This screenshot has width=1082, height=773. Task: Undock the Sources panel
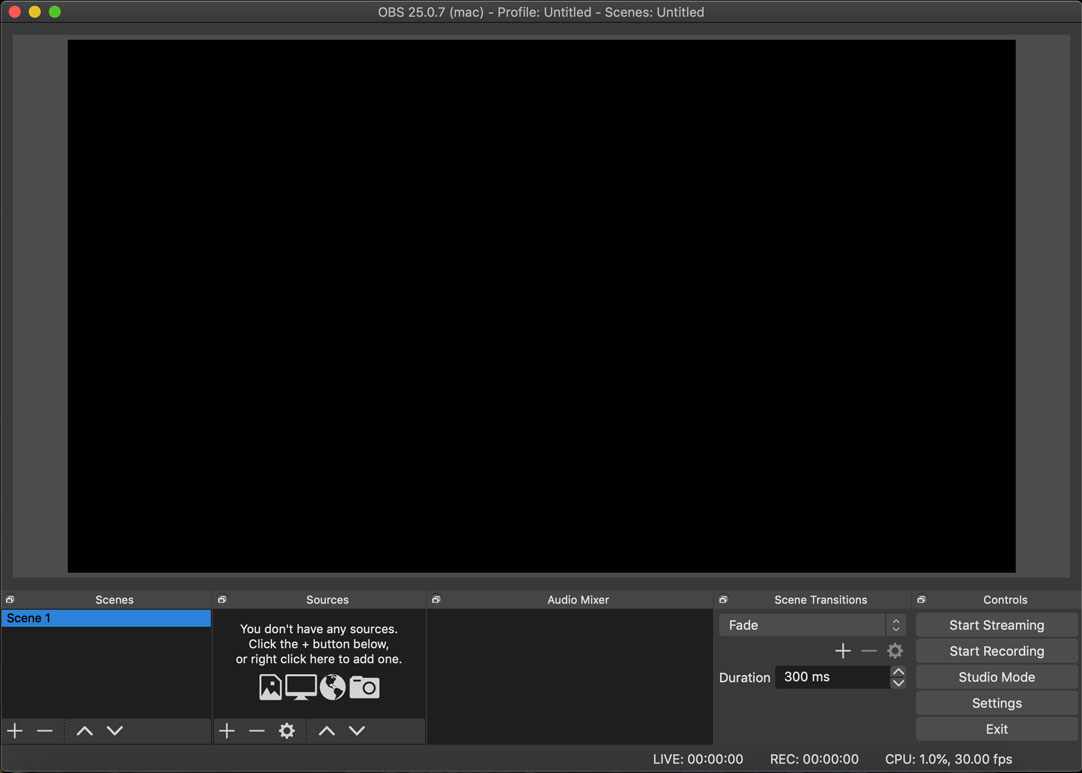pos(222,600)
